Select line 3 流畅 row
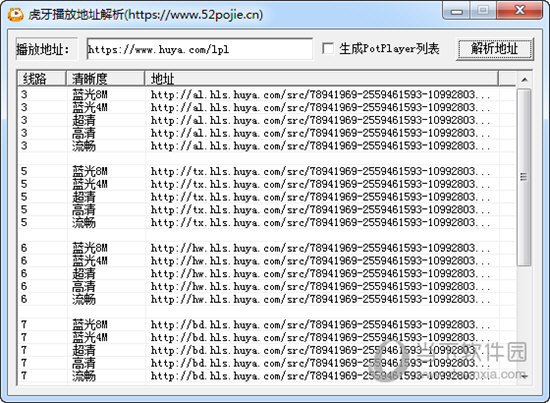The width and height of the screenshot is (550, 403). (267, 146)
